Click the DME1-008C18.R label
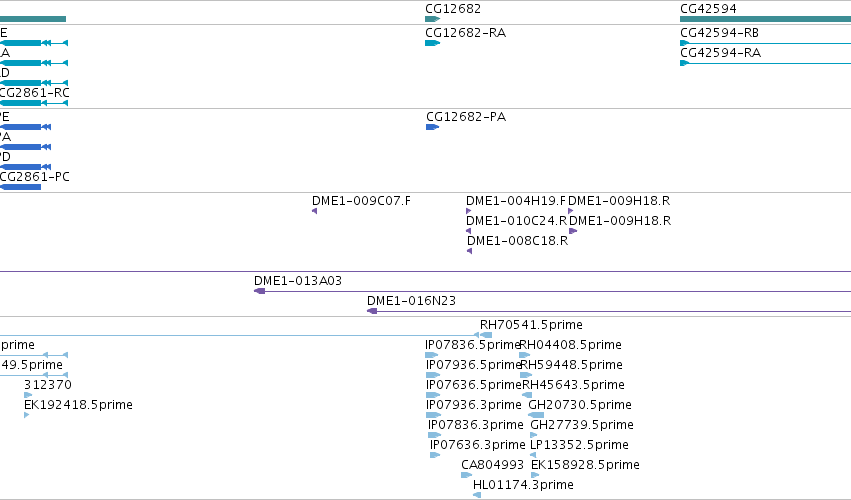The image size is (851, 500). [x=517, y=240]
